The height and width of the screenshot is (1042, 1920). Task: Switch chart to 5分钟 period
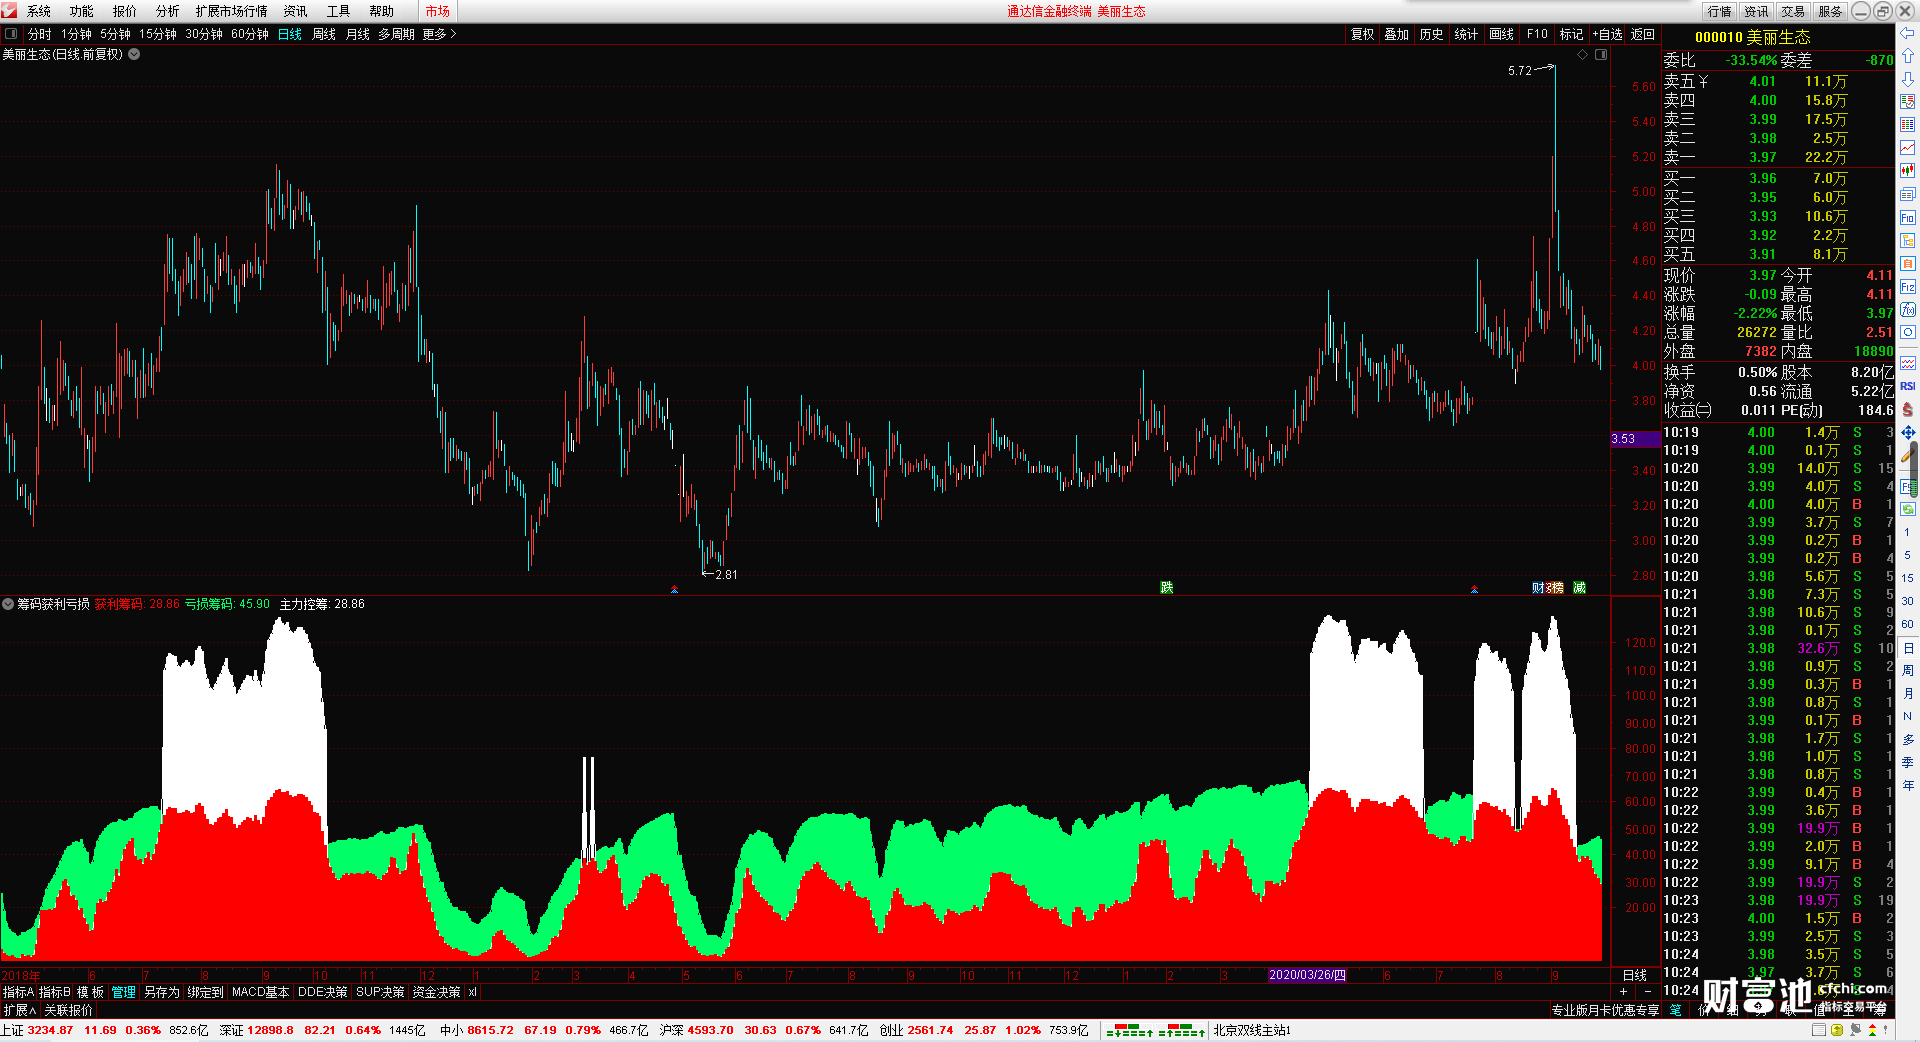[115, 34]
